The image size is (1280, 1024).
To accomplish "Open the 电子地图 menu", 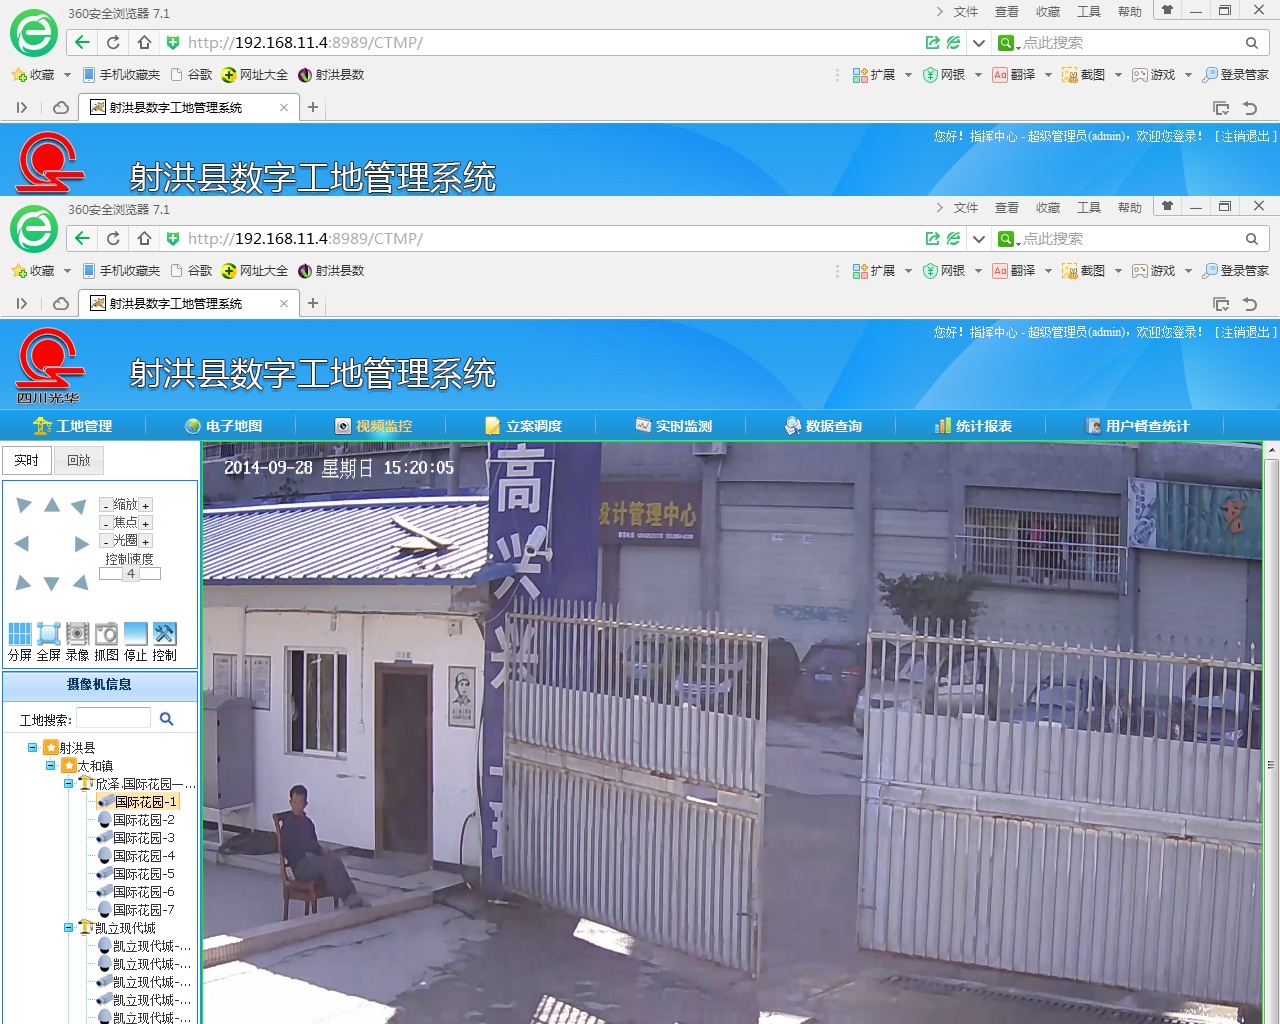I will pyautogui.click(x=223, y=426).
